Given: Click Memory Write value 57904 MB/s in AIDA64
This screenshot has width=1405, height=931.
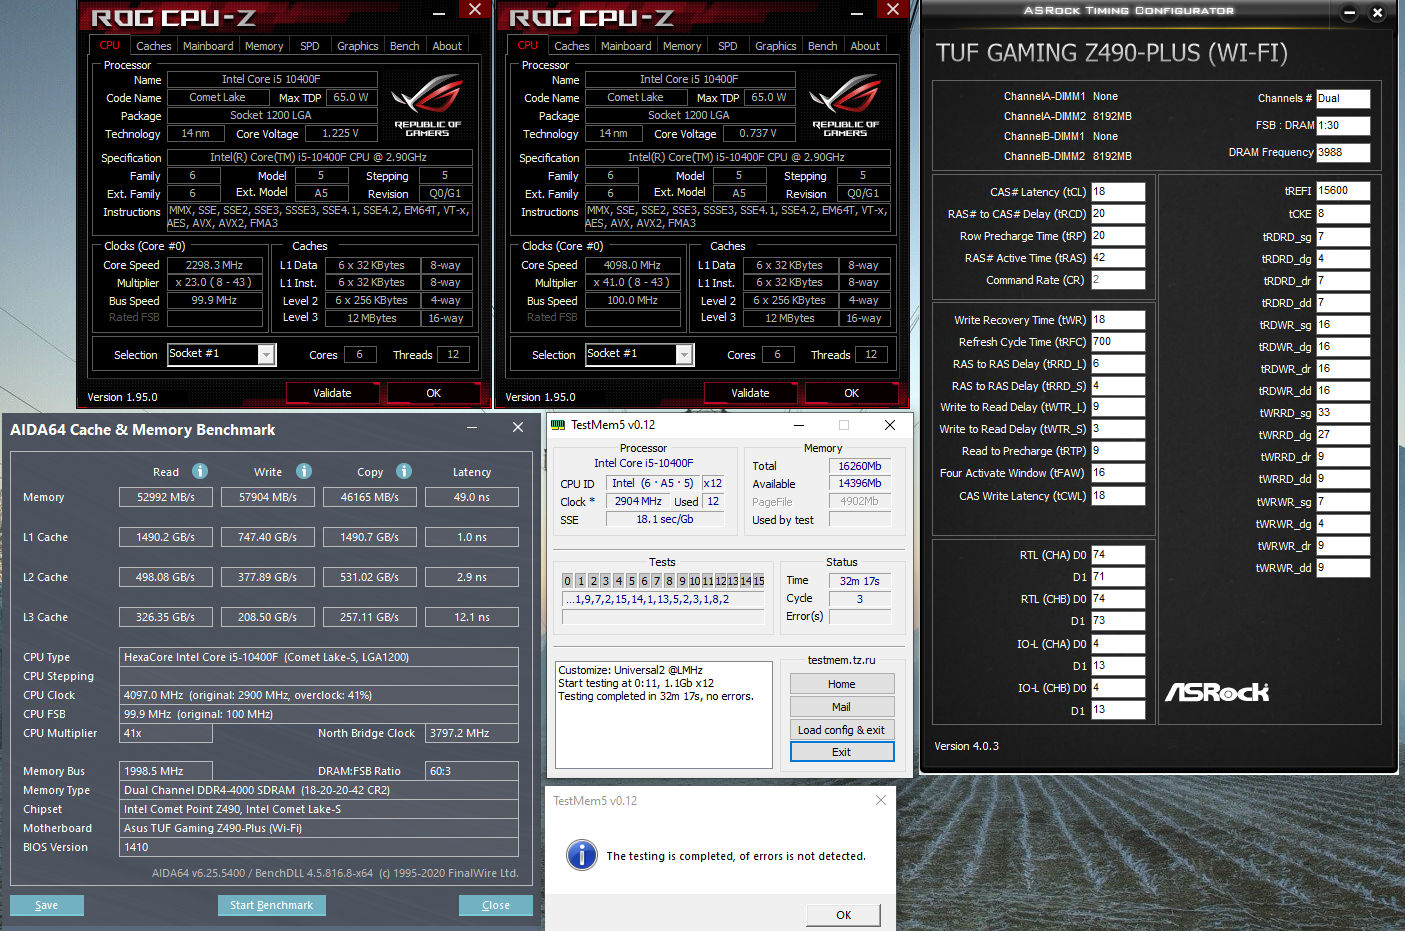Looking at the screenshot, I should [268, 497].
